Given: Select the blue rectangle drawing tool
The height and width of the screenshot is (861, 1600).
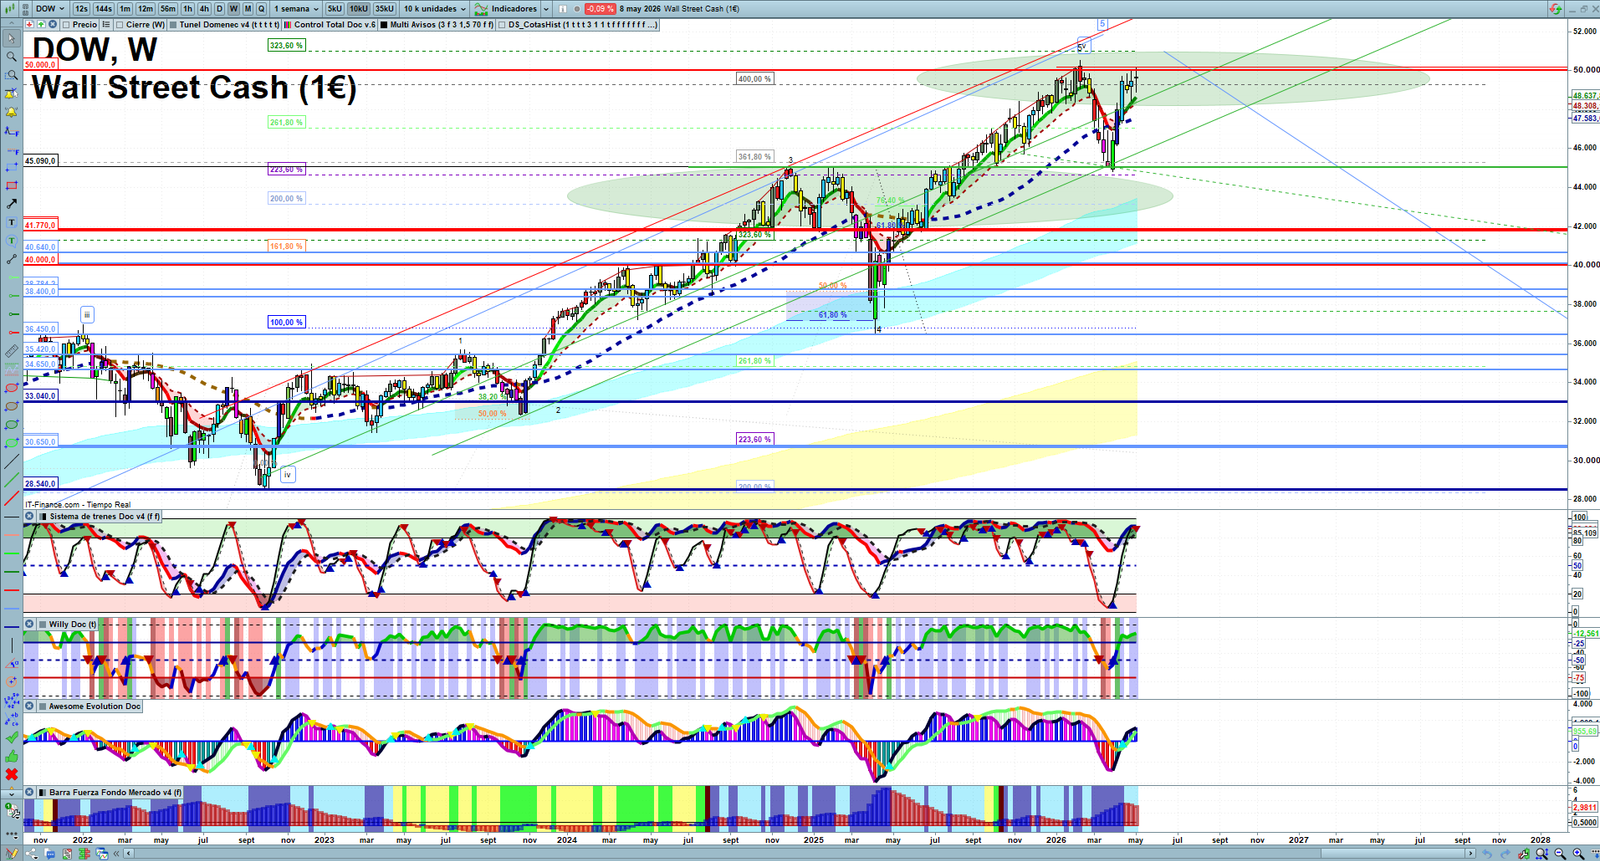Looking at the screenshot, I should (11, 167).
